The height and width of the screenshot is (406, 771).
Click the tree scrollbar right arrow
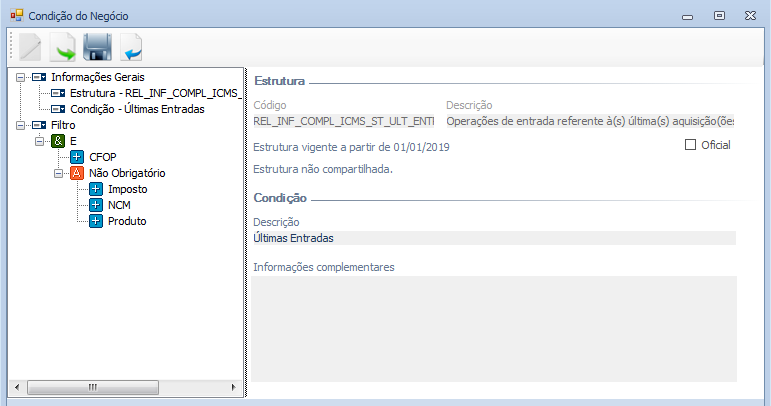coord(233,387)
